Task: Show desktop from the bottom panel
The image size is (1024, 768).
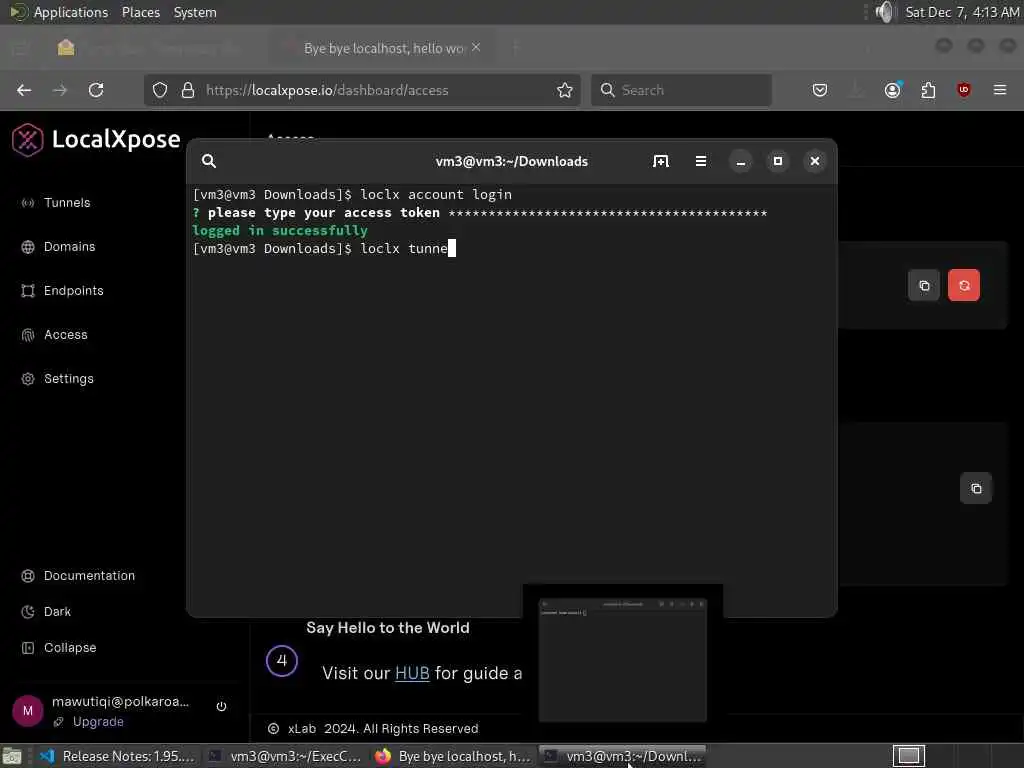Action: (x=12, y=756)
